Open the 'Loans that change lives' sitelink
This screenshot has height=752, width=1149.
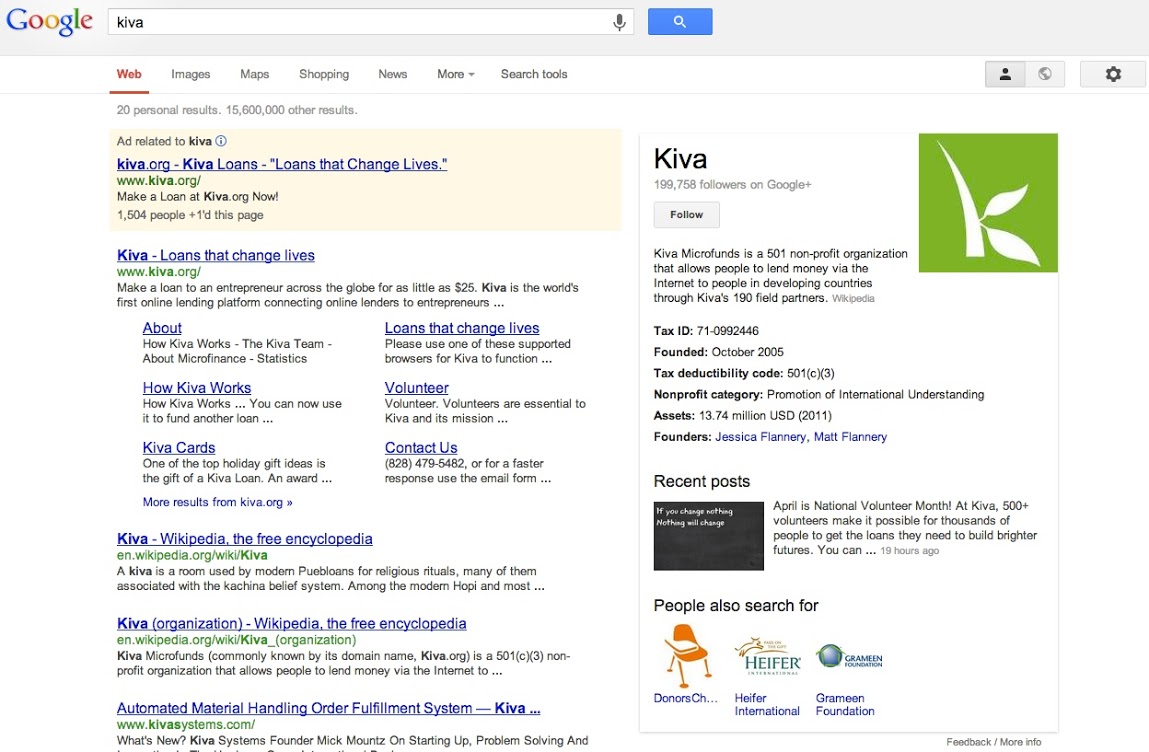click(462, 328)
